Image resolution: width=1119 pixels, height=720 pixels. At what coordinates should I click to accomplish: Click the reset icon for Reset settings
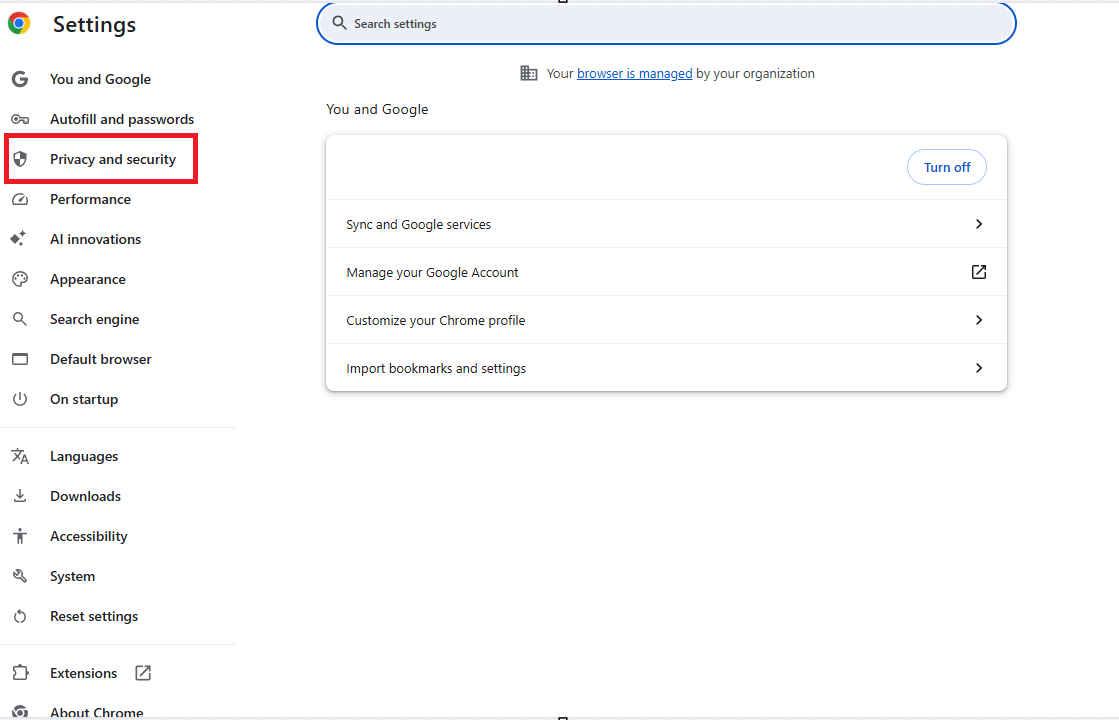click(20, 616)
